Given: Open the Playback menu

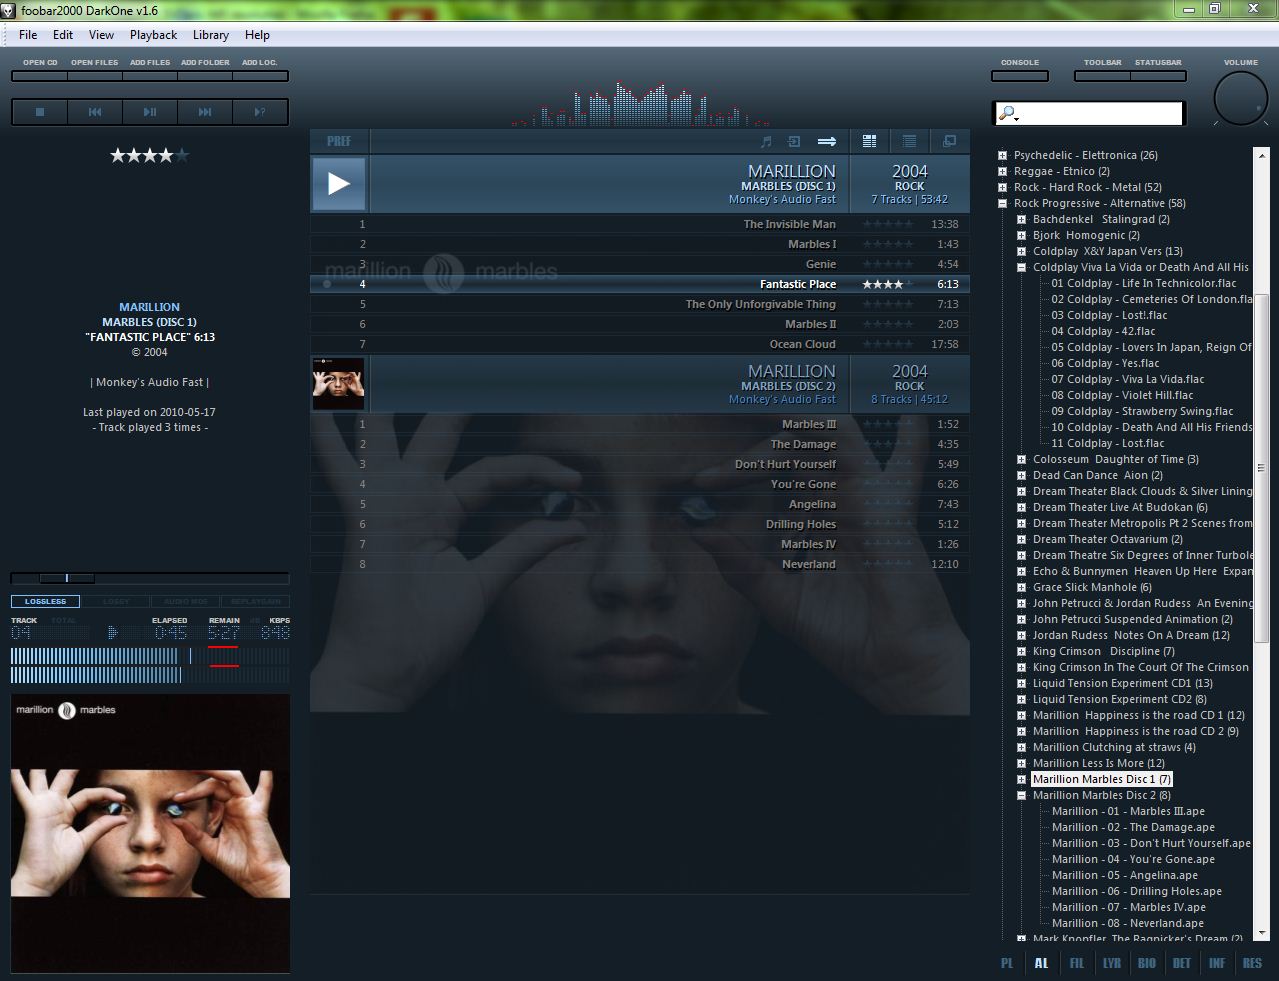Looking at the screenshot, I should (154, 35).
